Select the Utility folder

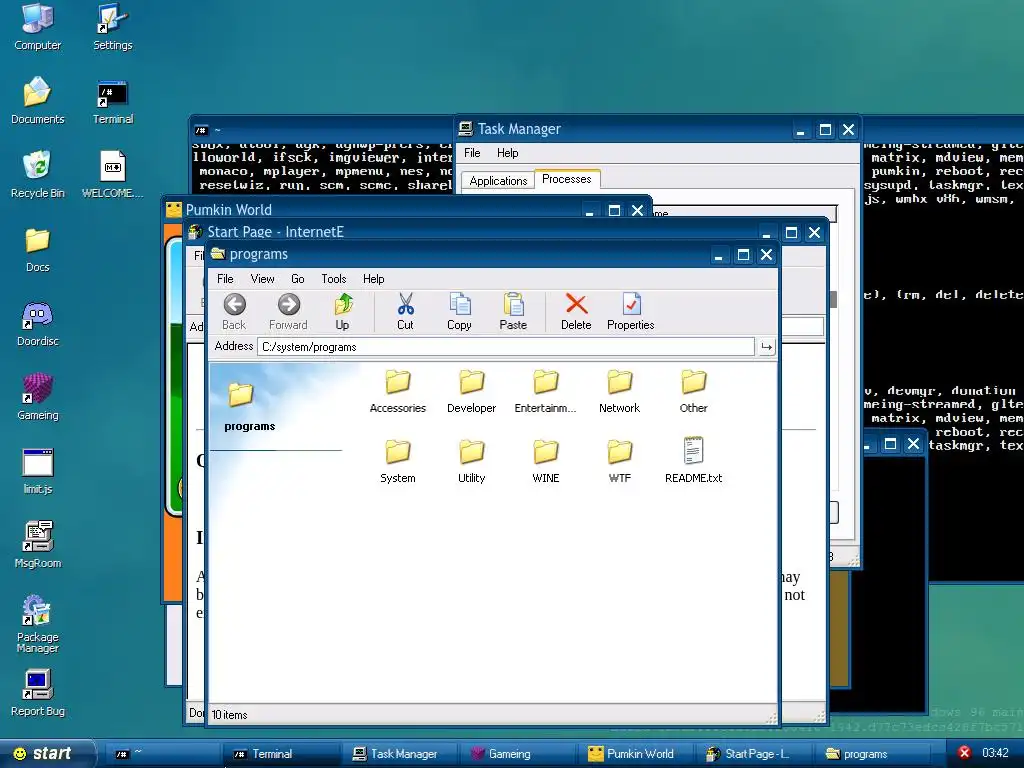[x=472, y=461]
